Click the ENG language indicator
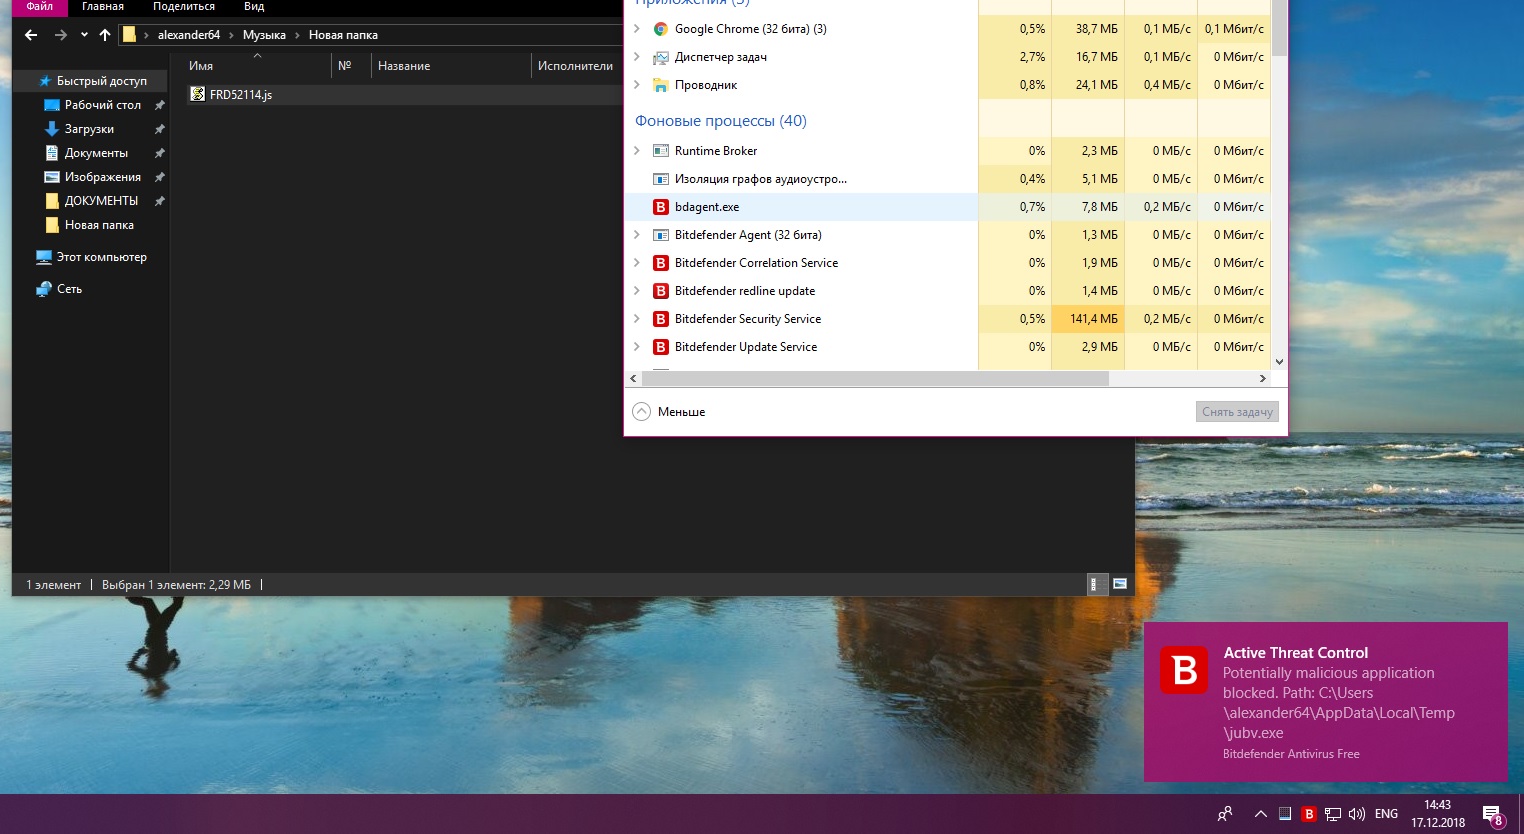This screenshot has width=1524, height=834. coord(1386,814)
